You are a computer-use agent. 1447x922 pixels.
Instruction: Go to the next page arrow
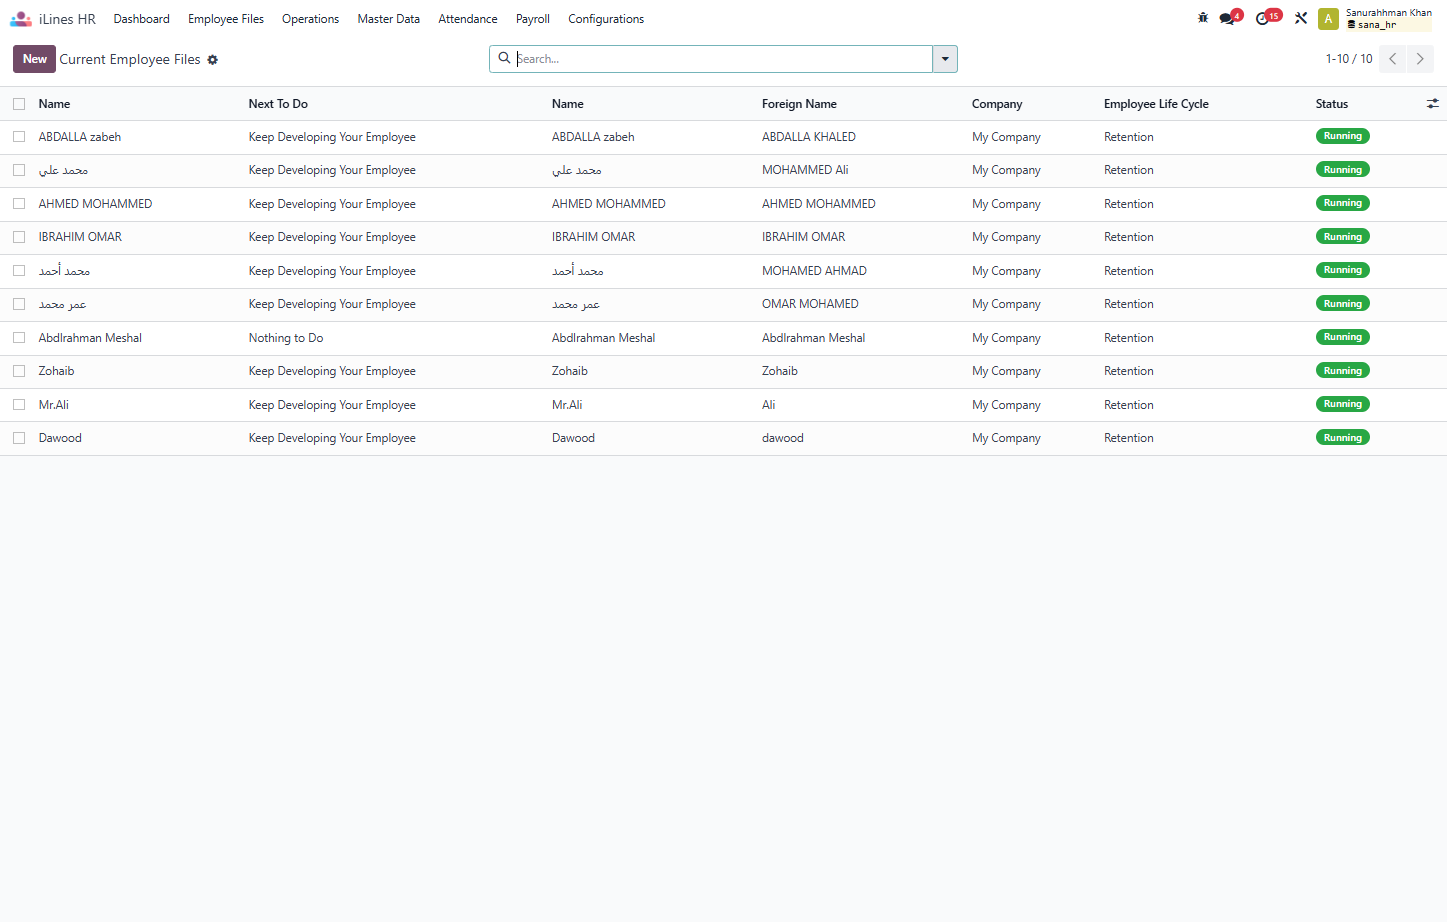1420,59
